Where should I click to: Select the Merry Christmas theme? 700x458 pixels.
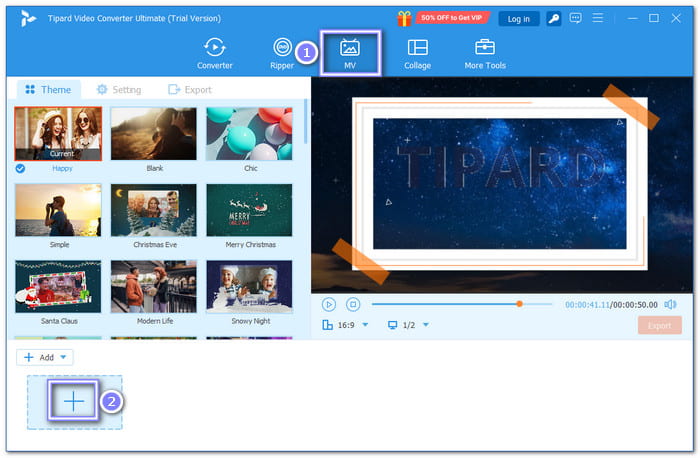click(x=249, y=210)
